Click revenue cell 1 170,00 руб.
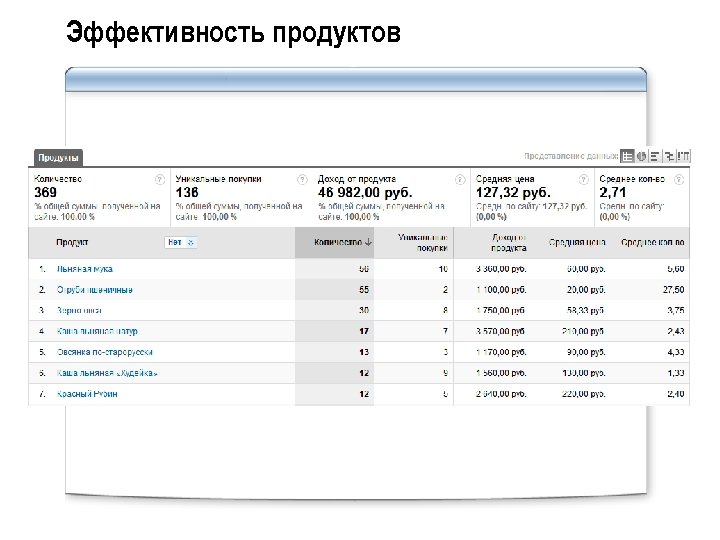Image resolution: width=720 pixels, height=540 pixels. tap(501, 352)
